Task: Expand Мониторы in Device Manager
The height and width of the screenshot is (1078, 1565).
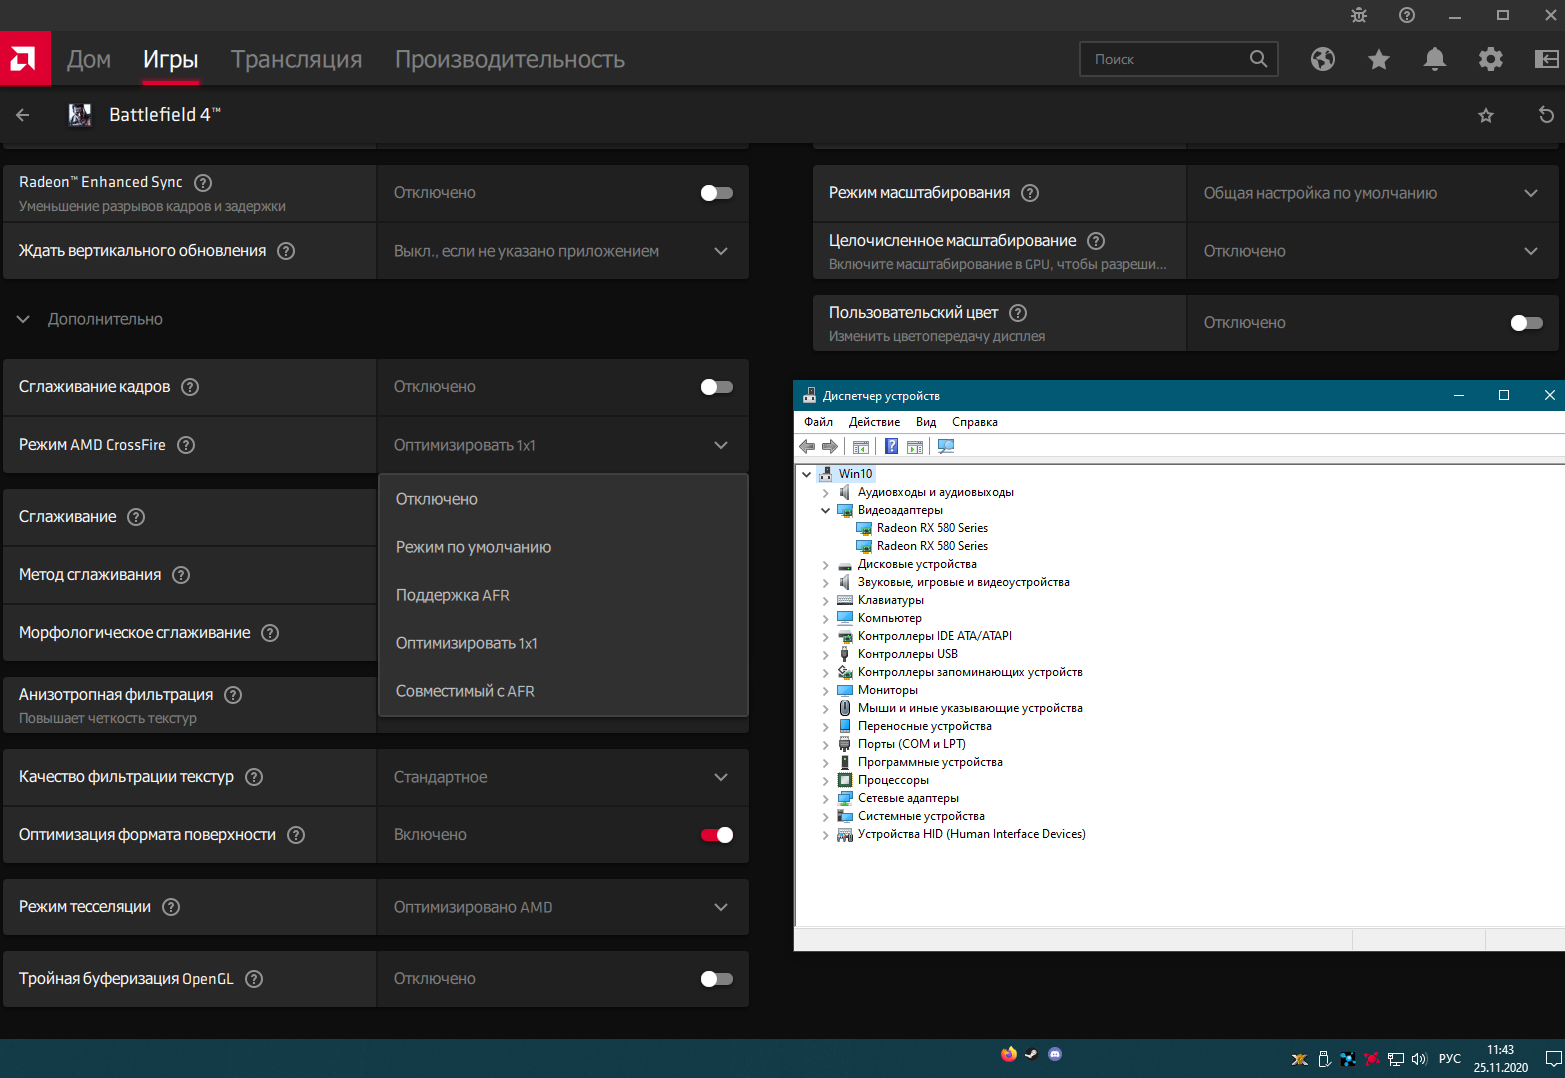Action: 826,690
